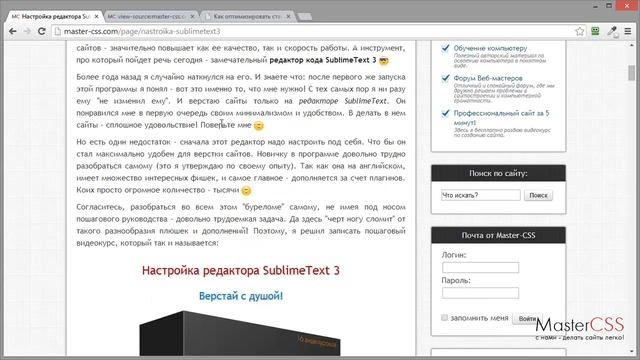Image resolution: width=640 pixels, height=360 pixels.
Task: Click the emoji after 'Поверьте мне'
Action: (x=258, y=126)
